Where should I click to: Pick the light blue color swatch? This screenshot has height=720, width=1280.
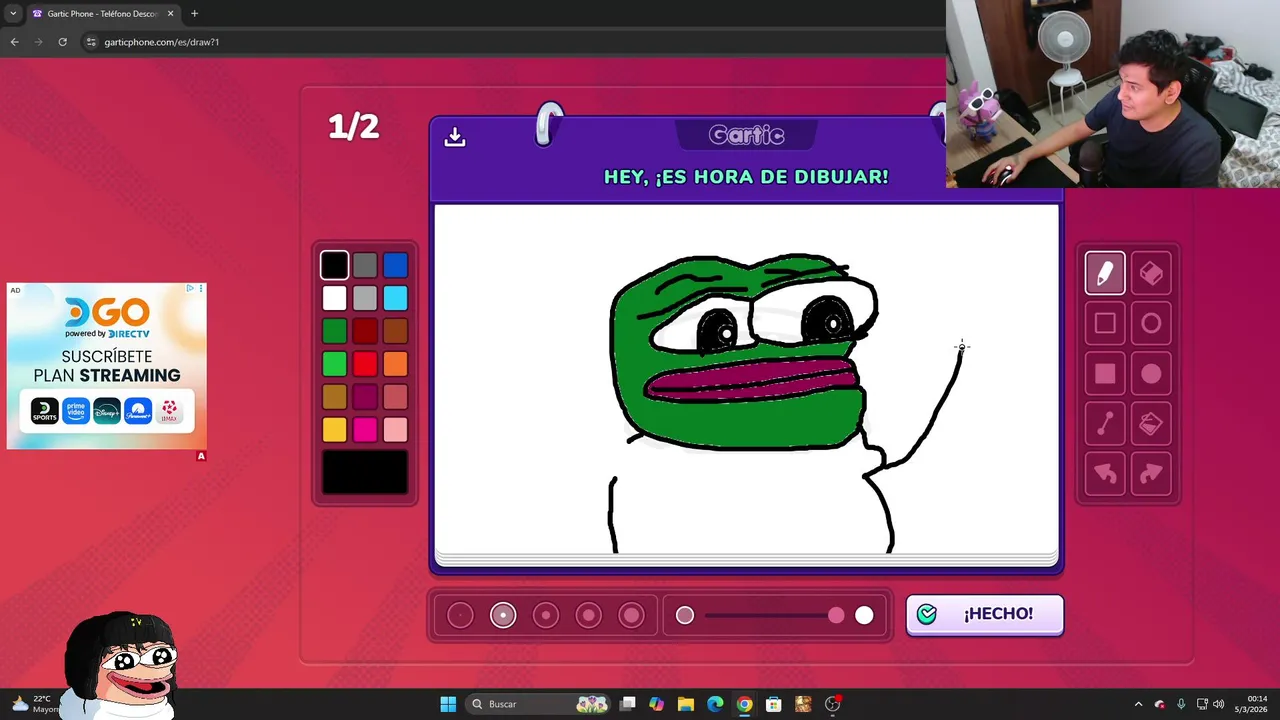click(395, 298)
